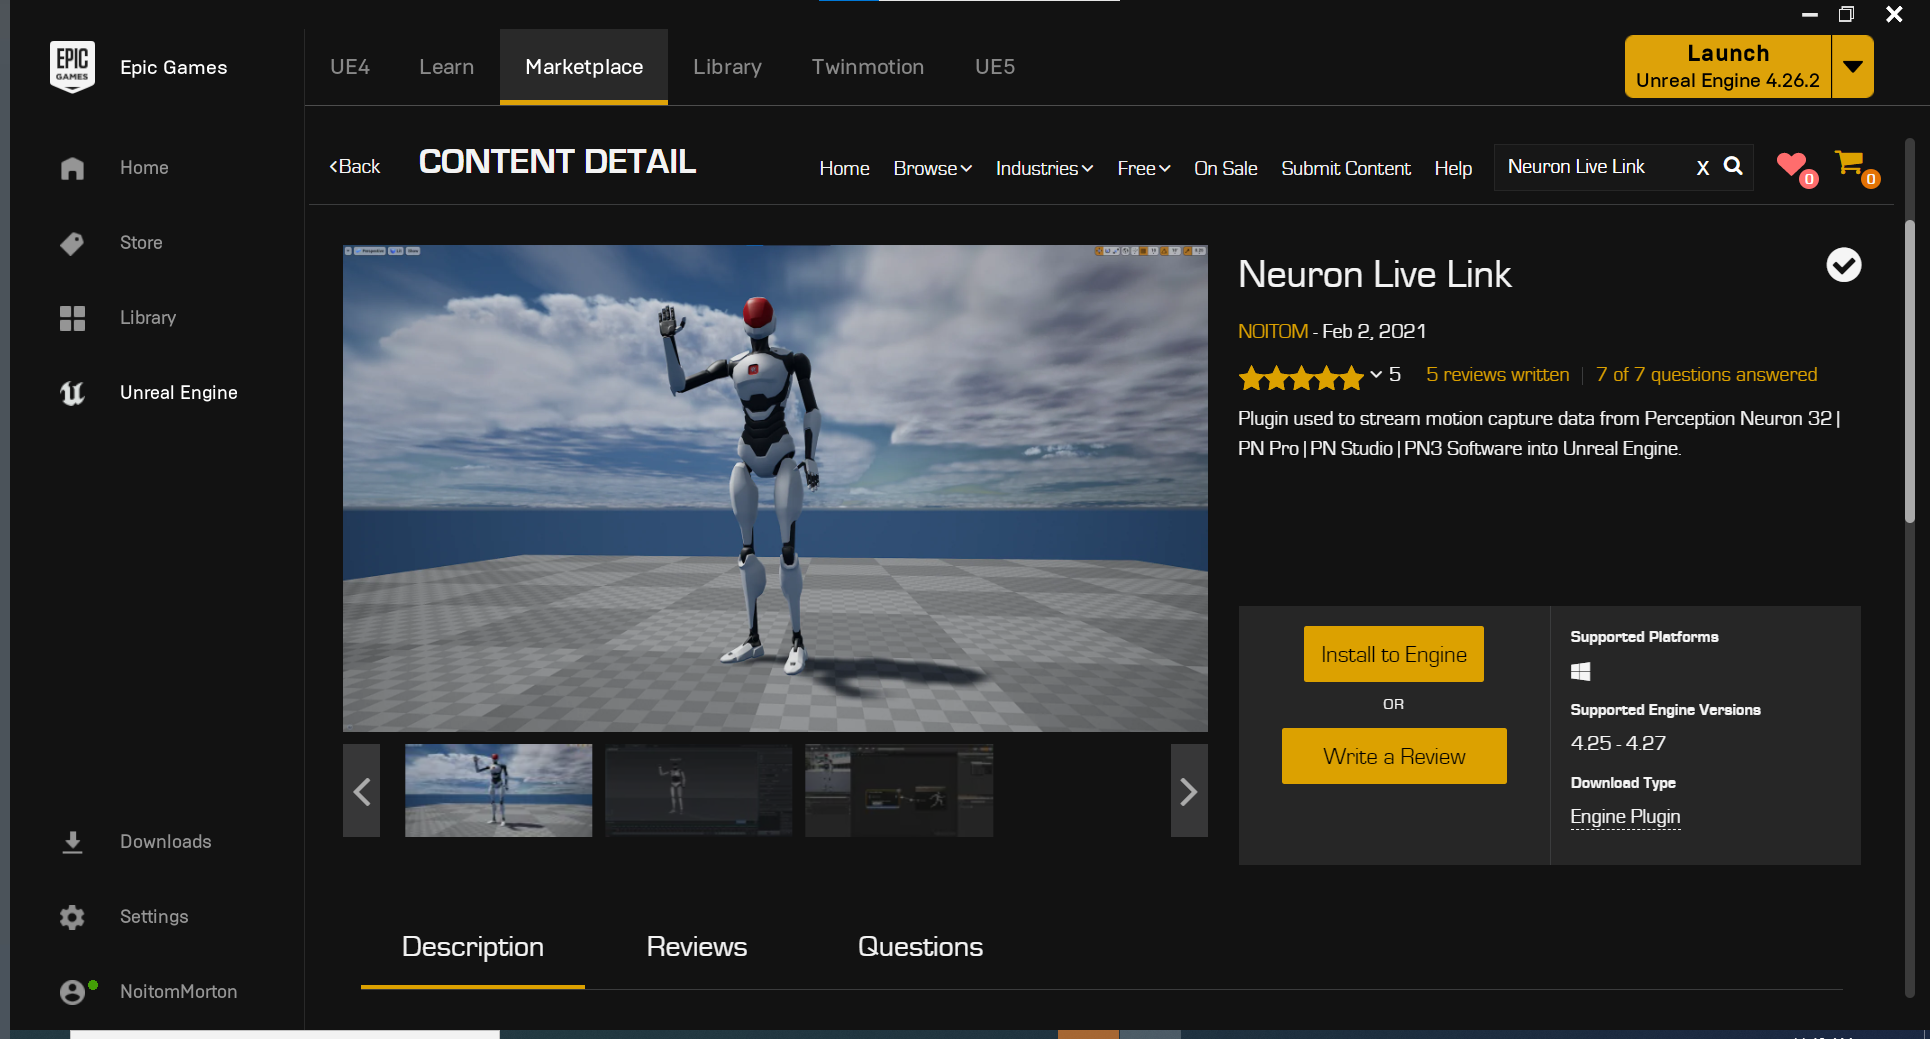The image size is (1930, 1039).
Task: Open the Library grid icon in sidebar
Action: pos(72,318)
